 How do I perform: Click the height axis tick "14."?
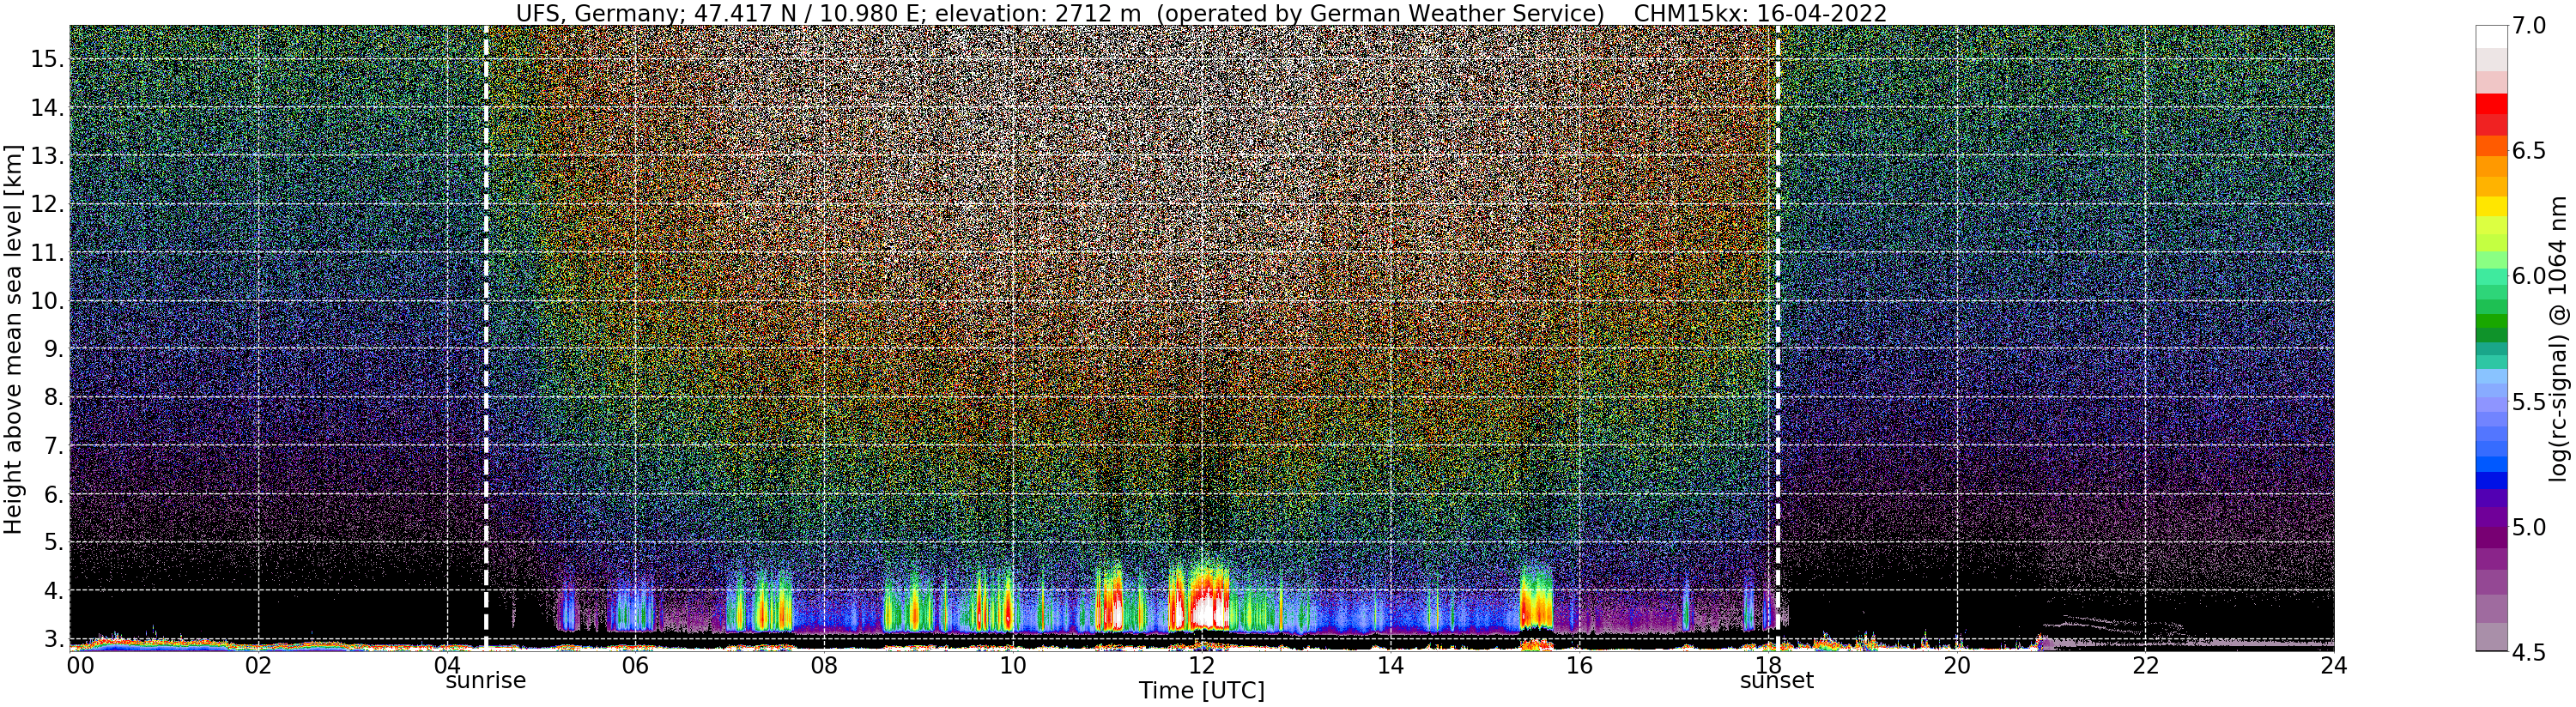[47, 107]
